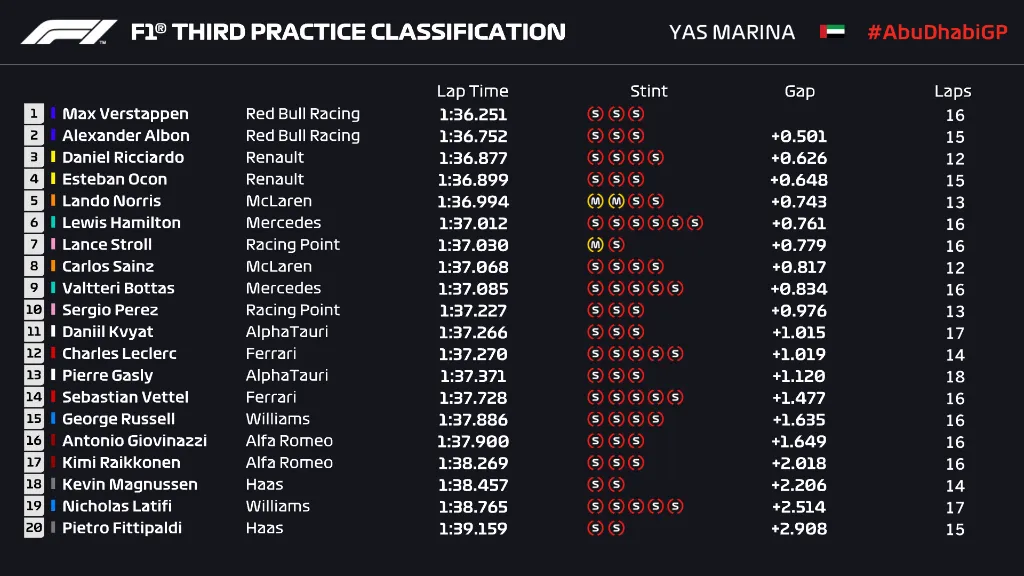Viewport: 1024px width, 576px height.
Task: Click driver name Charles Leclerc
Action: pyautogui.click(x=120, y=353)
